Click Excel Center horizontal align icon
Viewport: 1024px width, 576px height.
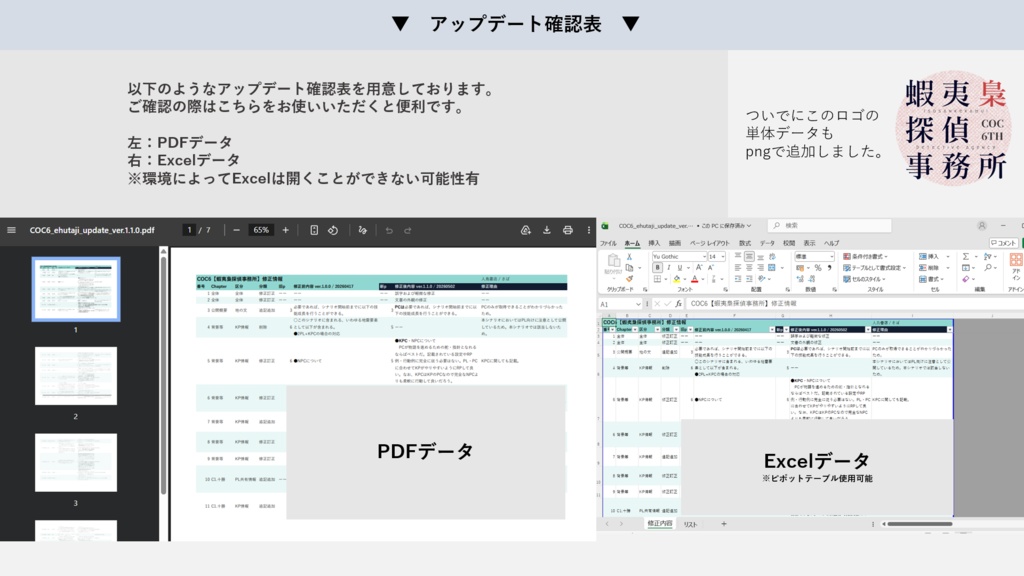point(749,268)
